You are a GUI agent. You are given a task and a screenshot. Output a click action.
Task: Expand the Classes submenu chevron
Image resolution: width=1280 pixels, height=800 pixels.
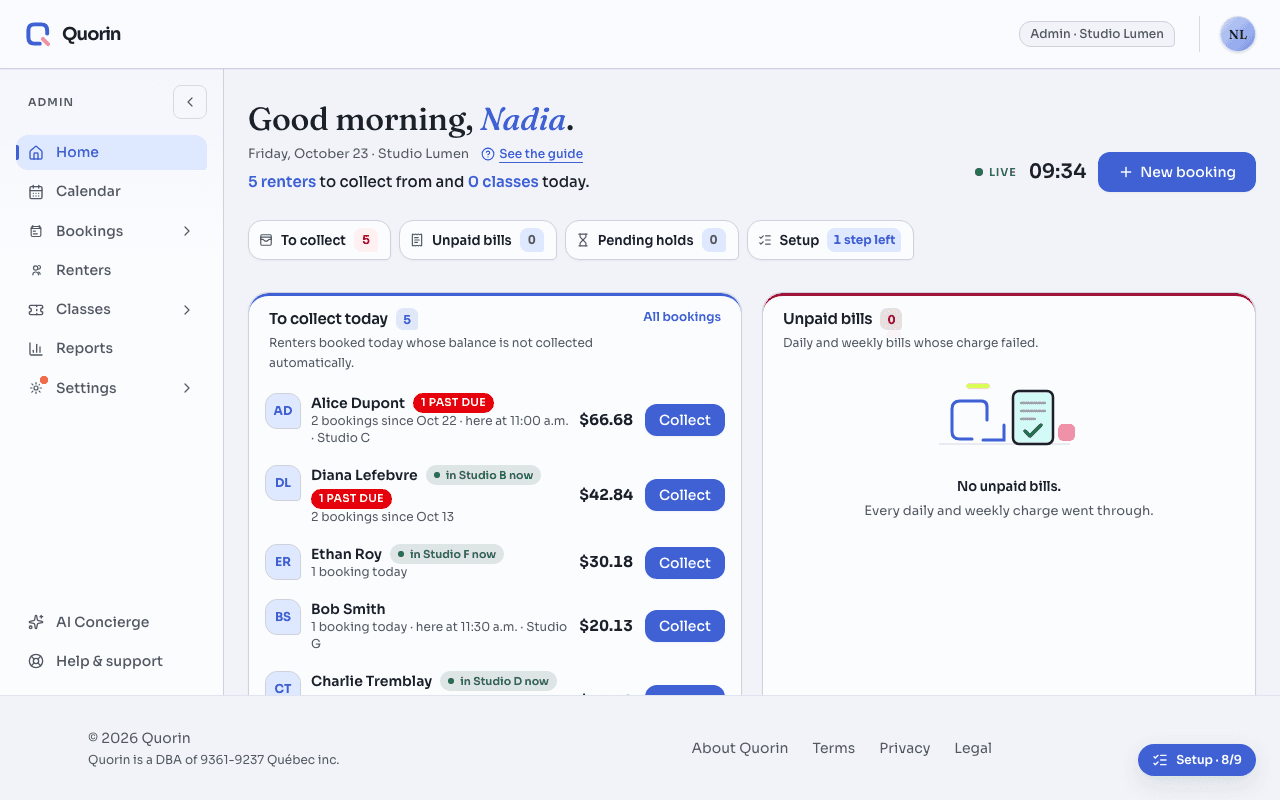coord(187,309)
